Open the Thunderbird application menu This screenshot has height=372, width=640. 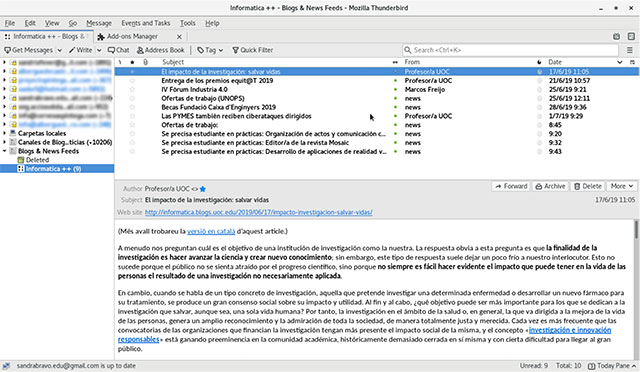(x=630, y=50)
